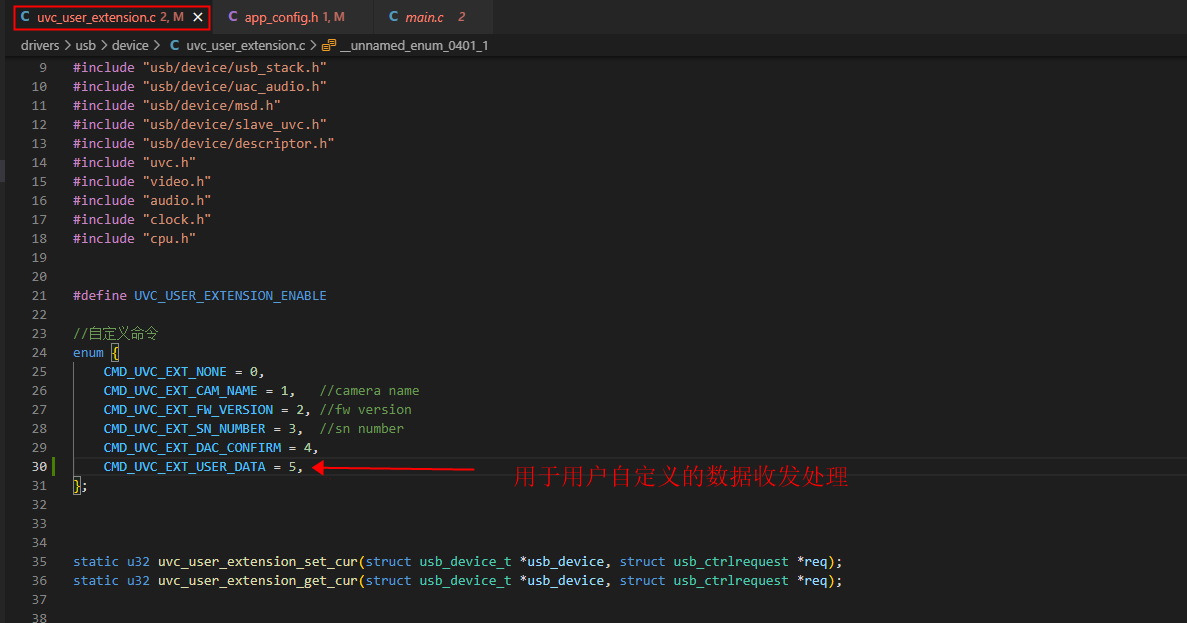This screenshot has width=1187, height=623.
Task: Click the UVC_USER_EXTENSION_ENABLE macro name
Action: tap(230, 295)
